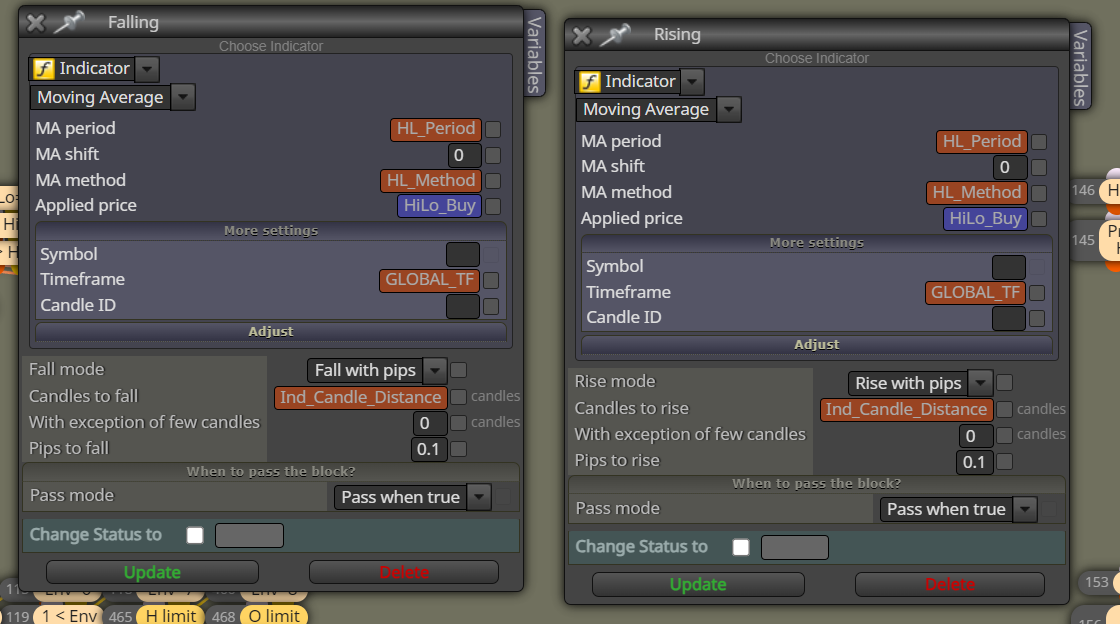Viewport: 1120px width, 624px height.
Task: Click Ind_Candle_Distance in Candles to fall
Action: 361,398
